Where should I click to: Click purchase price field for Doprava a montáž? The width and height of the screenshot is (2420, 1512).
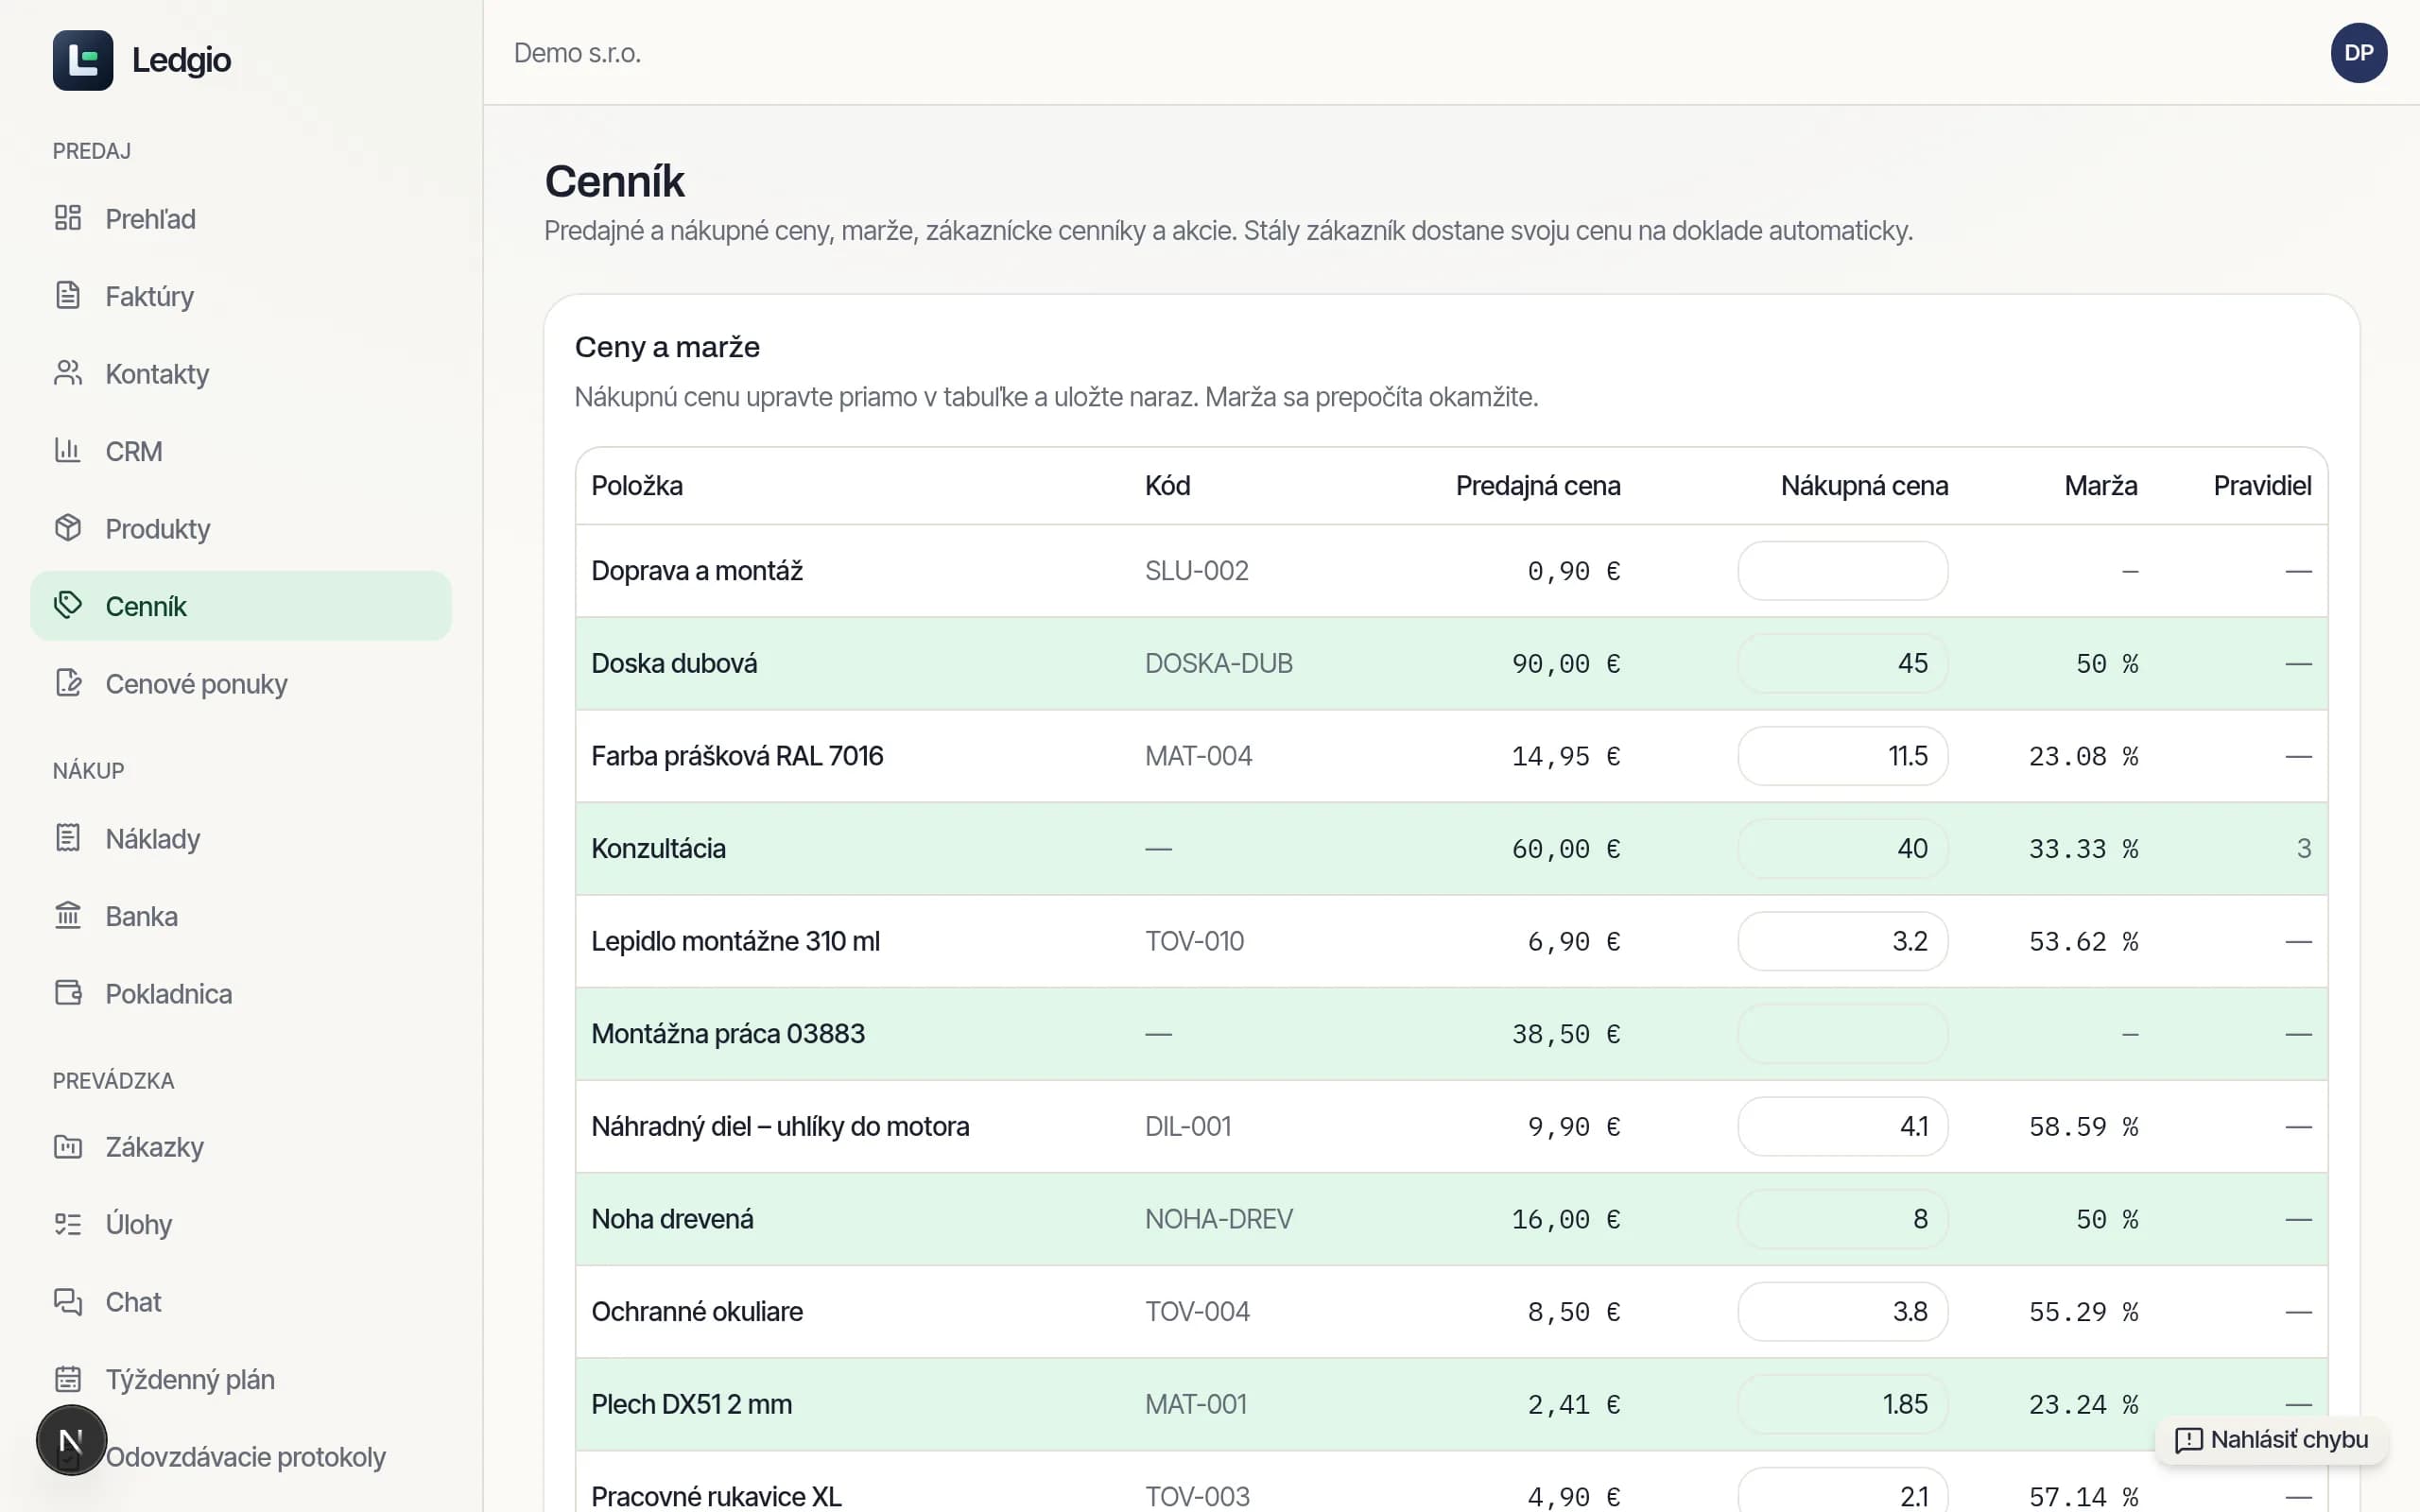click(x=1842, y=571)
